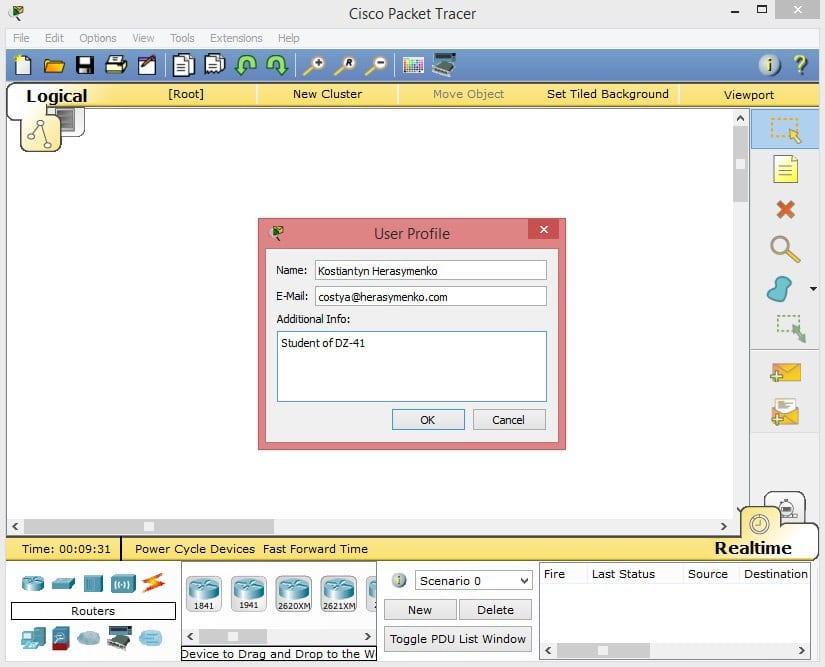Click the Paste icon in the toolbar
Viewport: 825px width, 667px height.
pyautogui.click(x=215, y=65)
